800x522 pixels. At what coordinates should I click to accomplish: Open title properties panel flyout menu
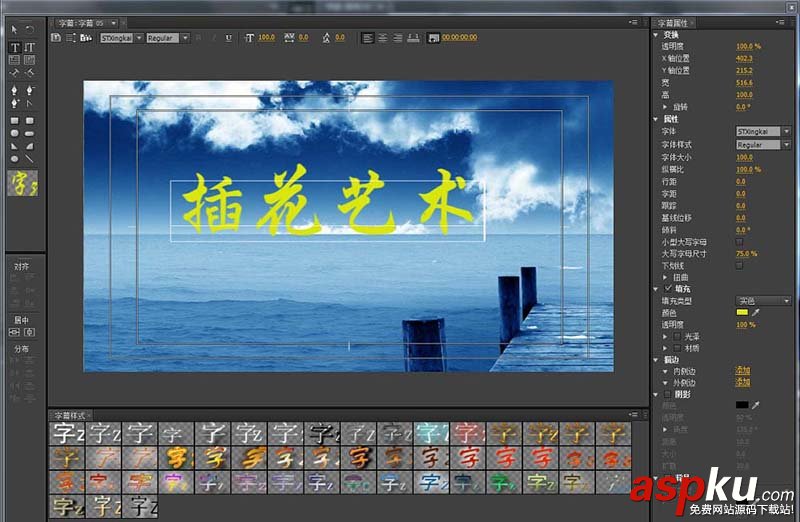point(780,22)
